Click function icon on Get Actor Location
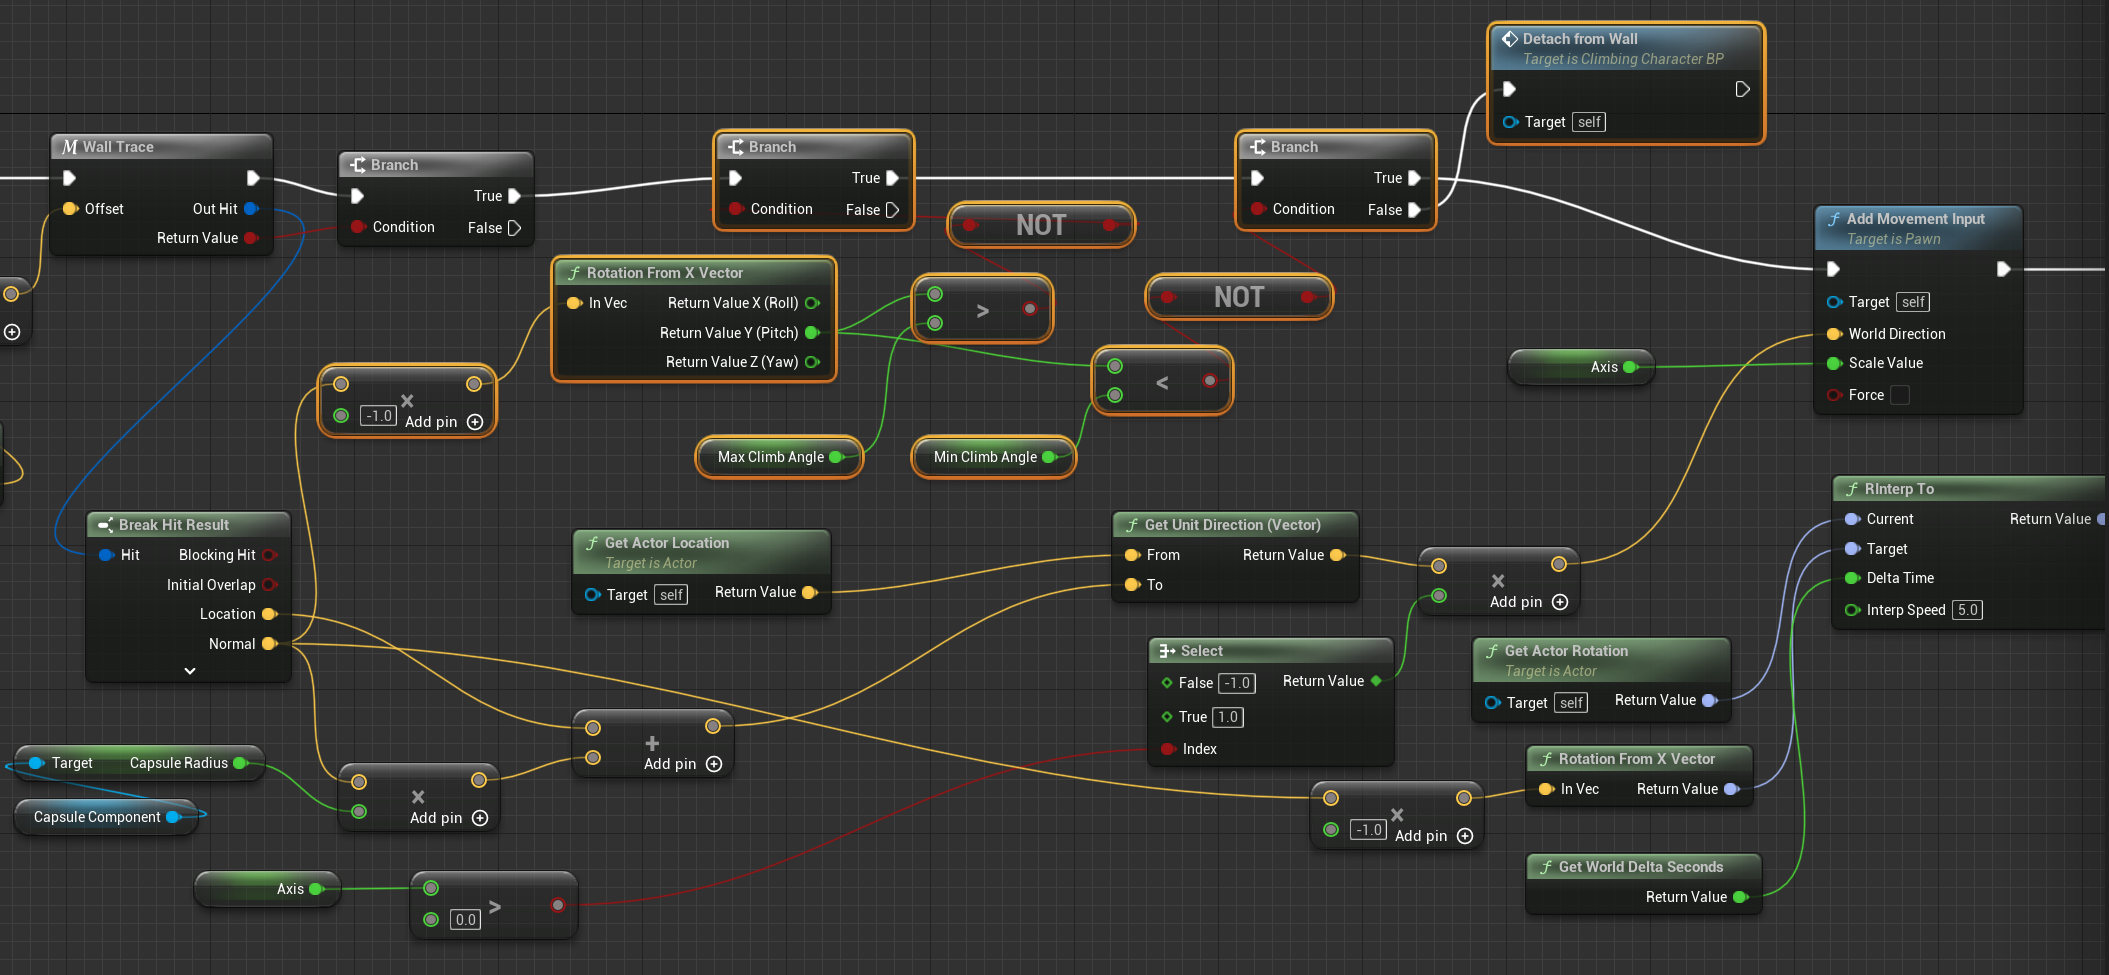2109x975 pixels. pos(592,543)
